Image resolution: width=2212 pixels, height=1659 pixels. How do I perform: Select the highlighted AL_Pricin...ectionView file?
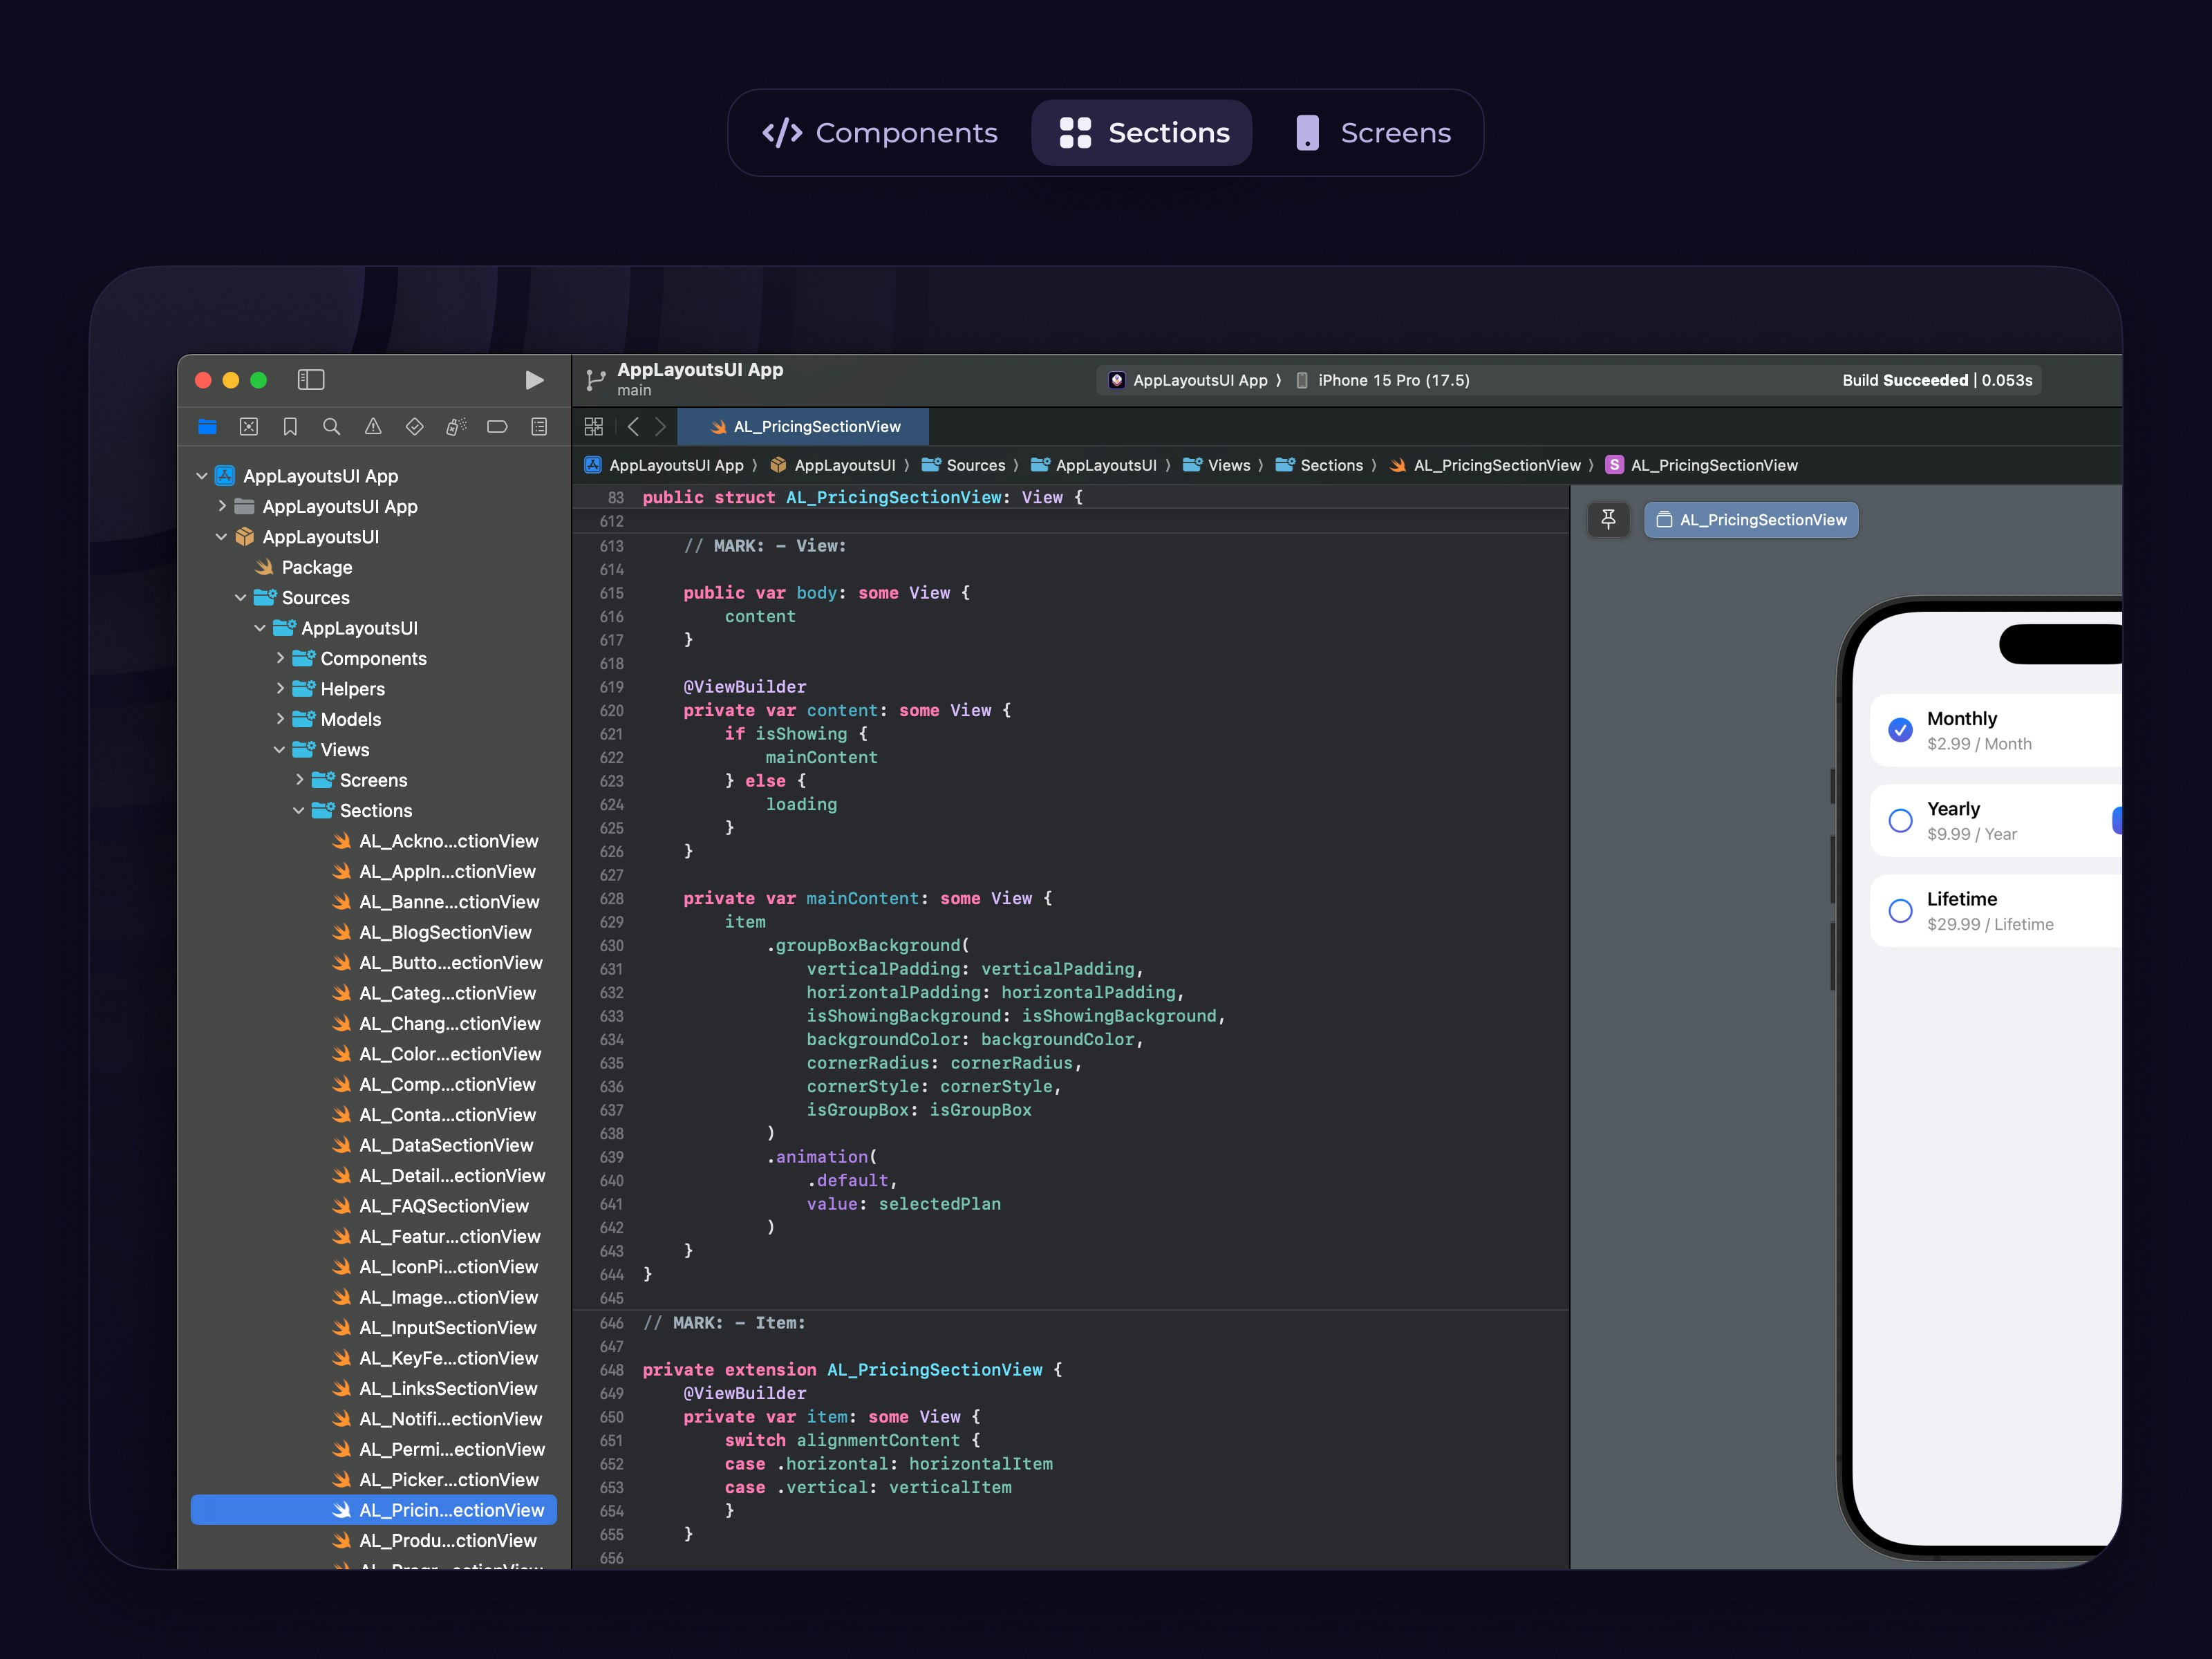pyautogui.click(x=374, y=1510)
